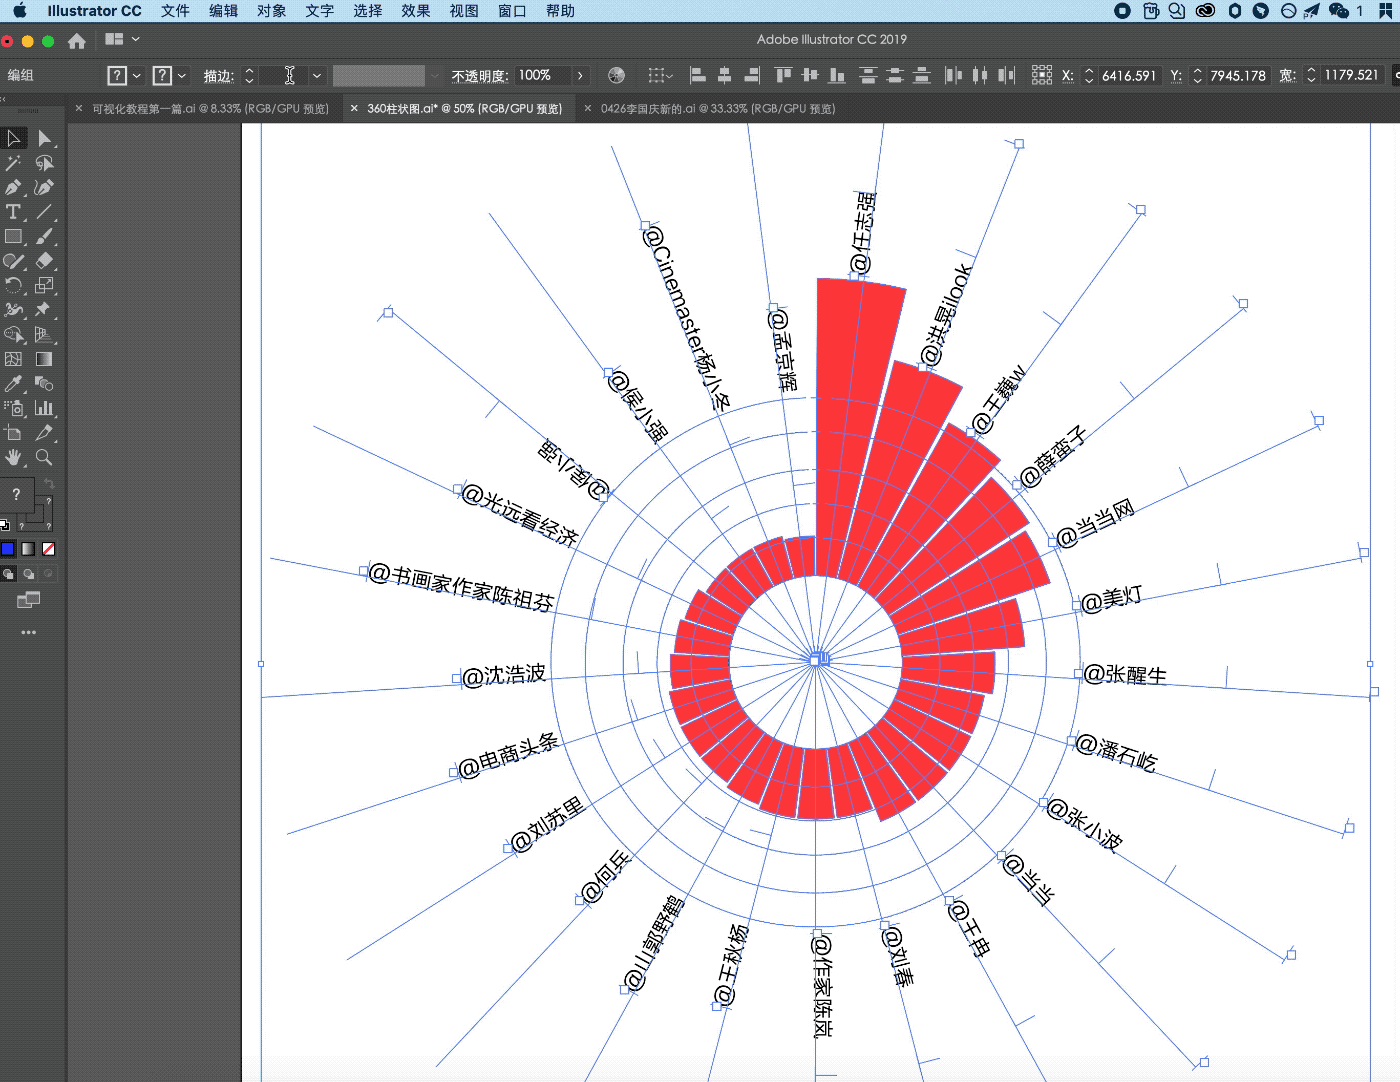Activate the Symbol Sprayer tool

pyautogui.click(x=14, y=408)
